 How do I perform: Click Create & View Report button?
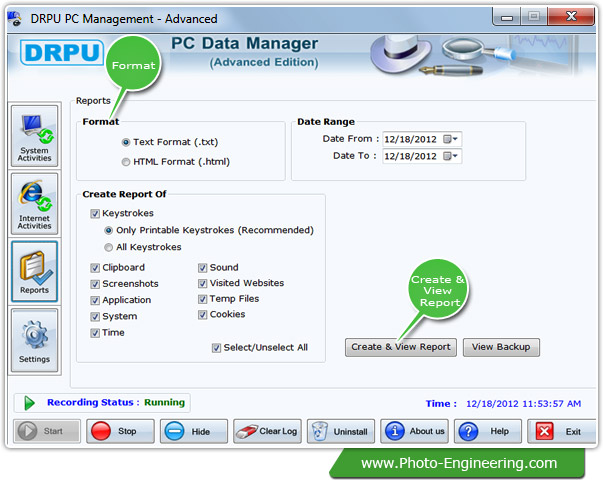click(401, 347)
